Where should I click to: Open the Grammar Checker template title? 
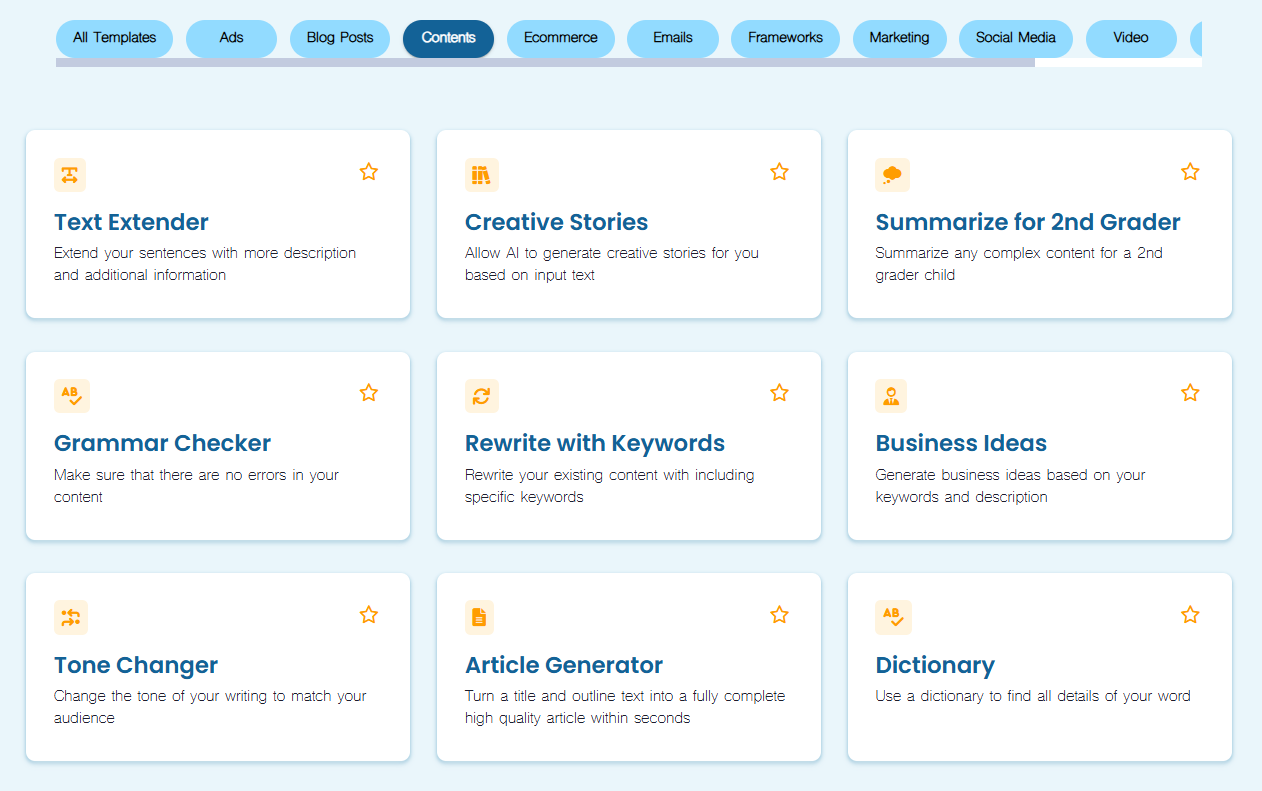point(162,443)
